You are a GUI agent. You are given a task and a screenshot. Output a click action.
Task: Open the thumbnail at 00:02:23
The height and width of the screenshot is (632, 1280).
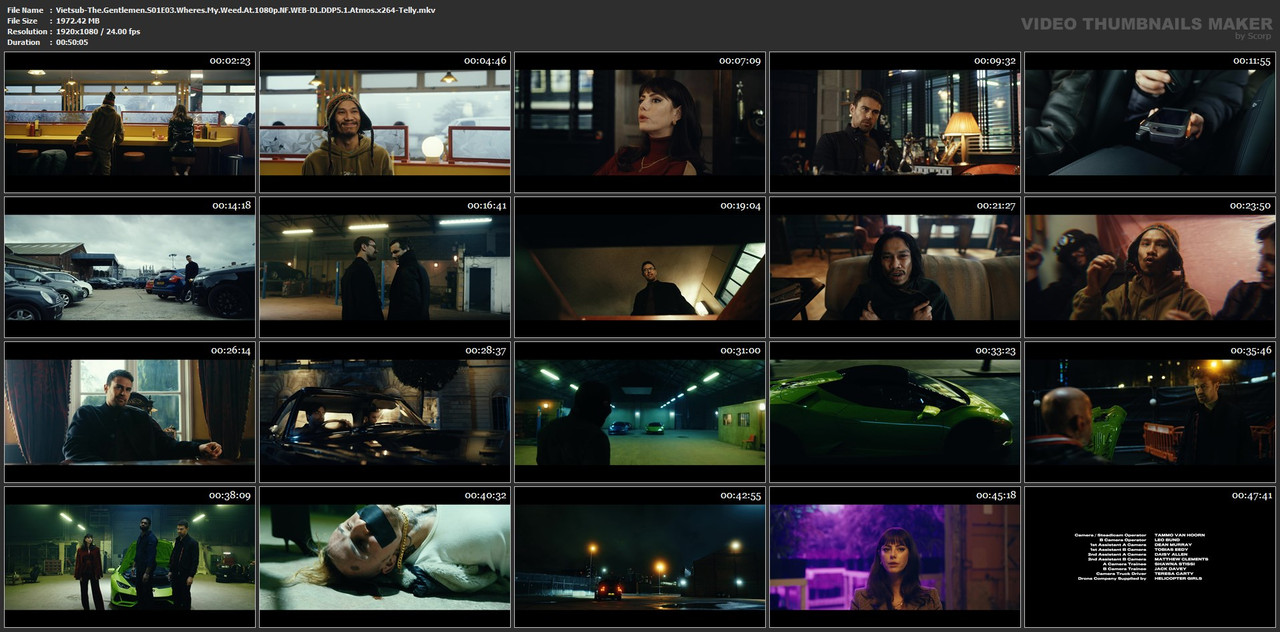pos(130,122)
